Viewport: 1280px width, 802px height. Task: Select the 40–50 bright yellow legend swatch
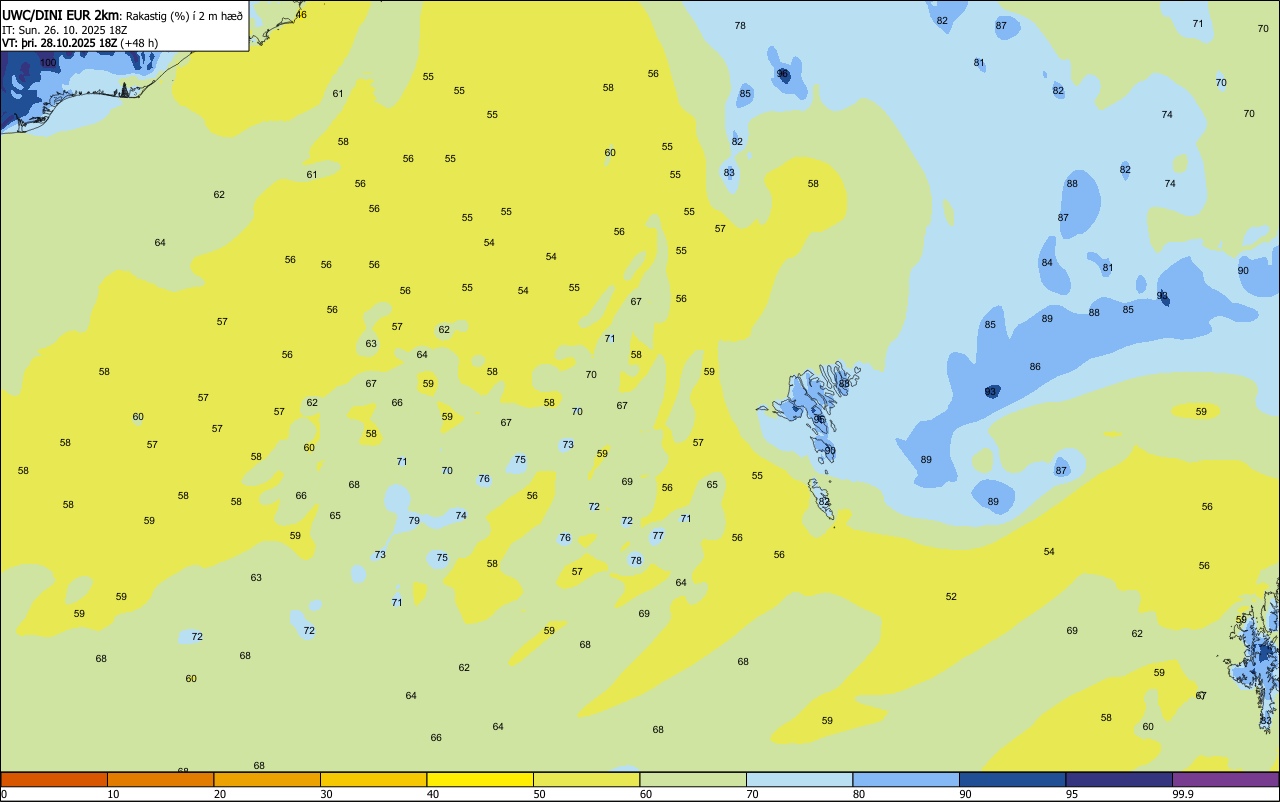click(x=480, y=779)
